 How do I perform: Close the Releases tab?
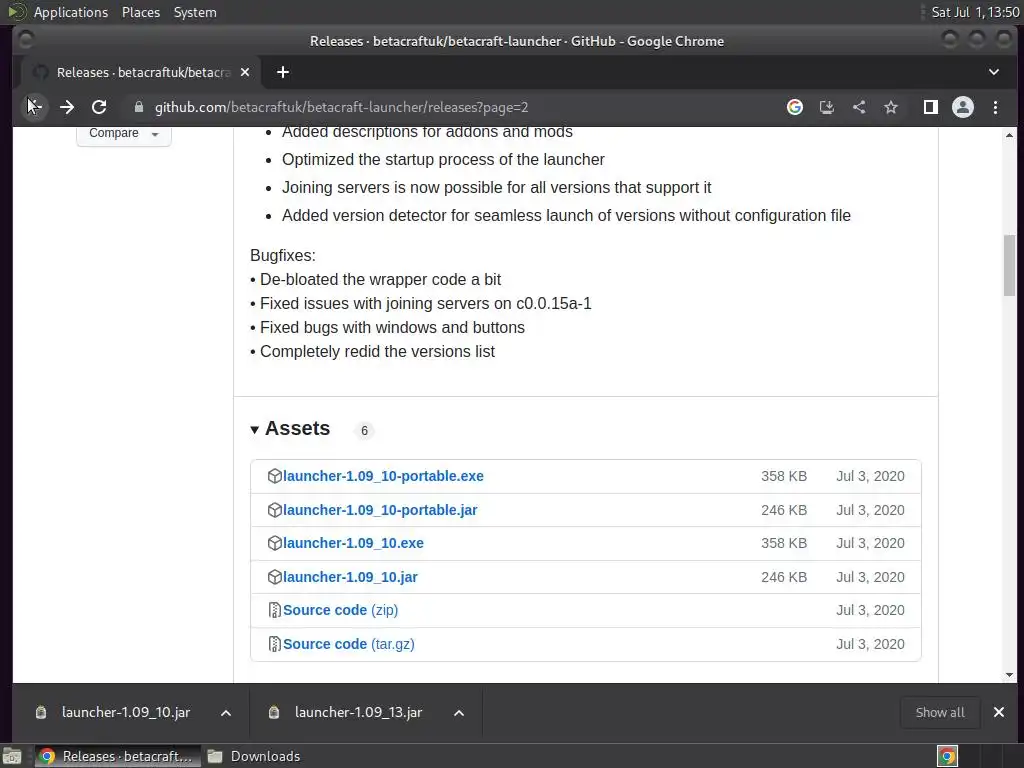tap(245, 72)
